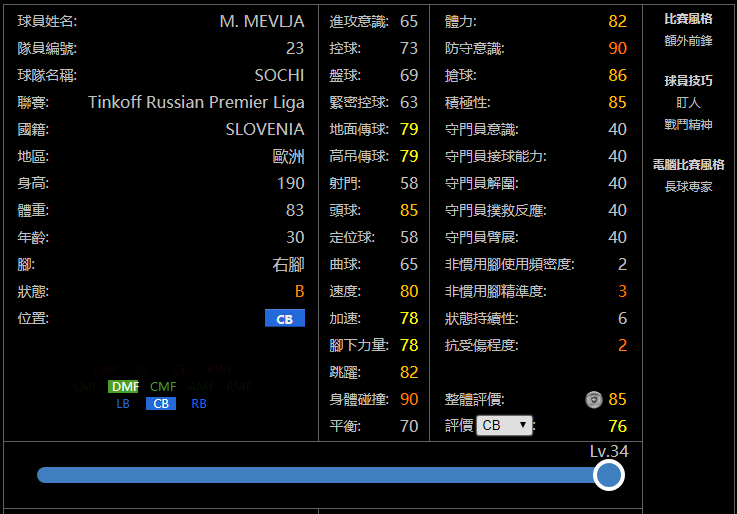Open the 評價 position dropdown showing CB
The height and width of the screenshot is (514, 737).
point(504,426)
